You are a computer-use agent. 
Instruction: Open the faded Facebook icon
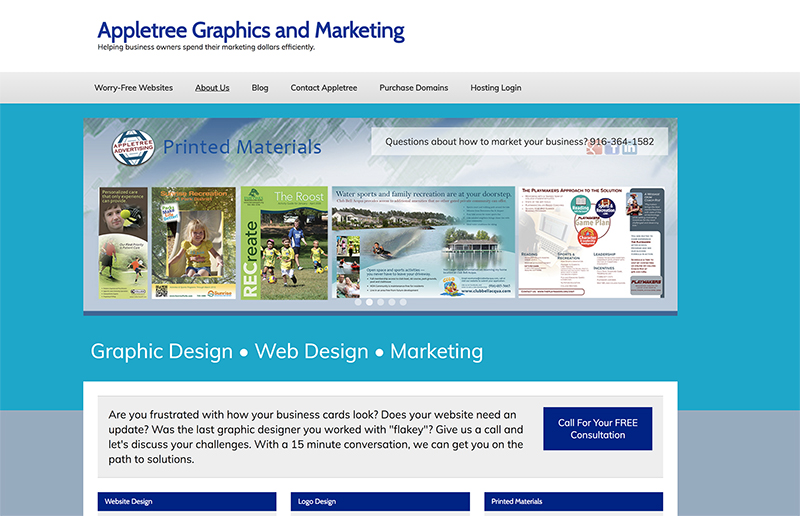[612, 148]
